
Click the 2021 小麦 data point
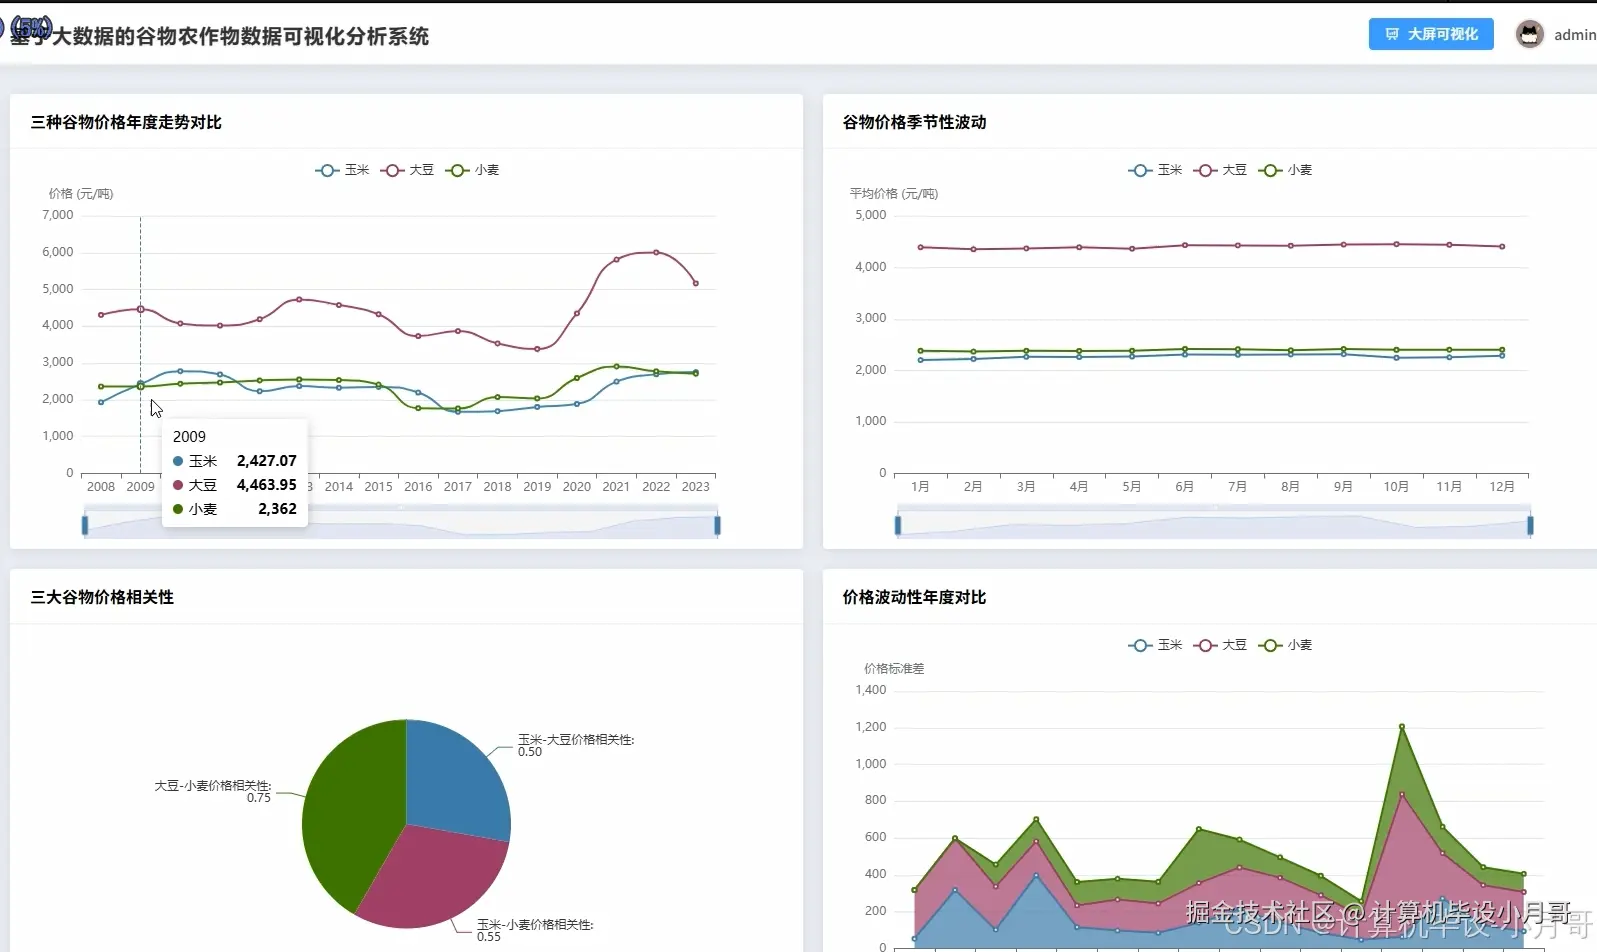click(616, 367)
